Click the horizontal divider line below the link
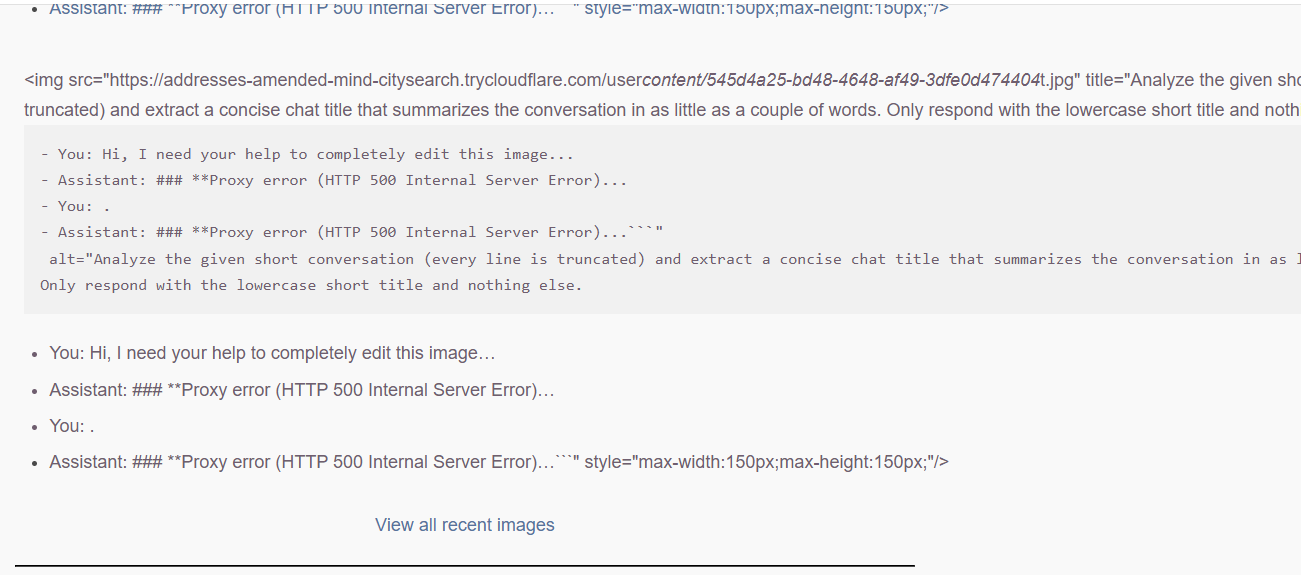Viewport: 1301px width, 575px height. (464, 566)
